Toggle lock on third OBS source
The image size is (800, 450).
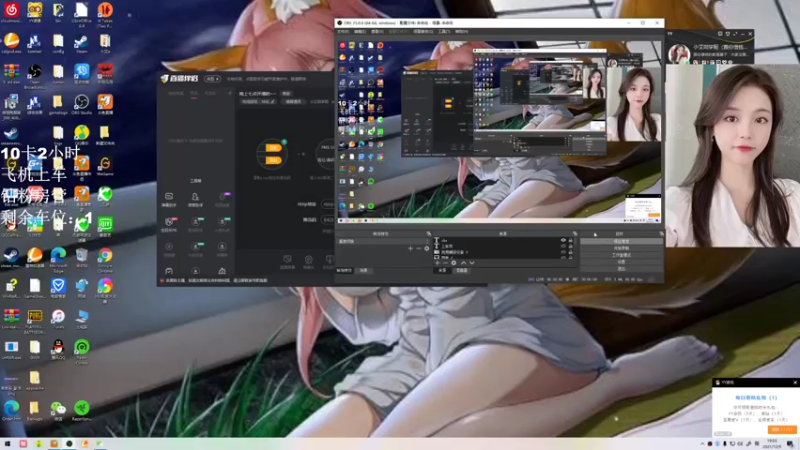[570, 252]
